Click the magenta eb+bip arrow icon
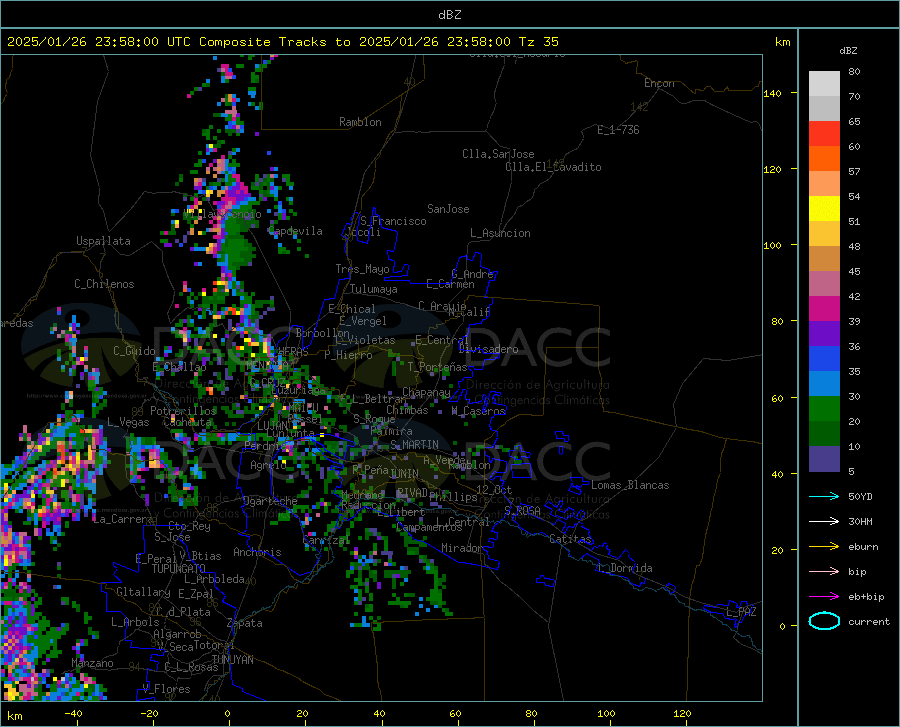The width and height of the screenshot is (900, 727). tap(824, 596)
